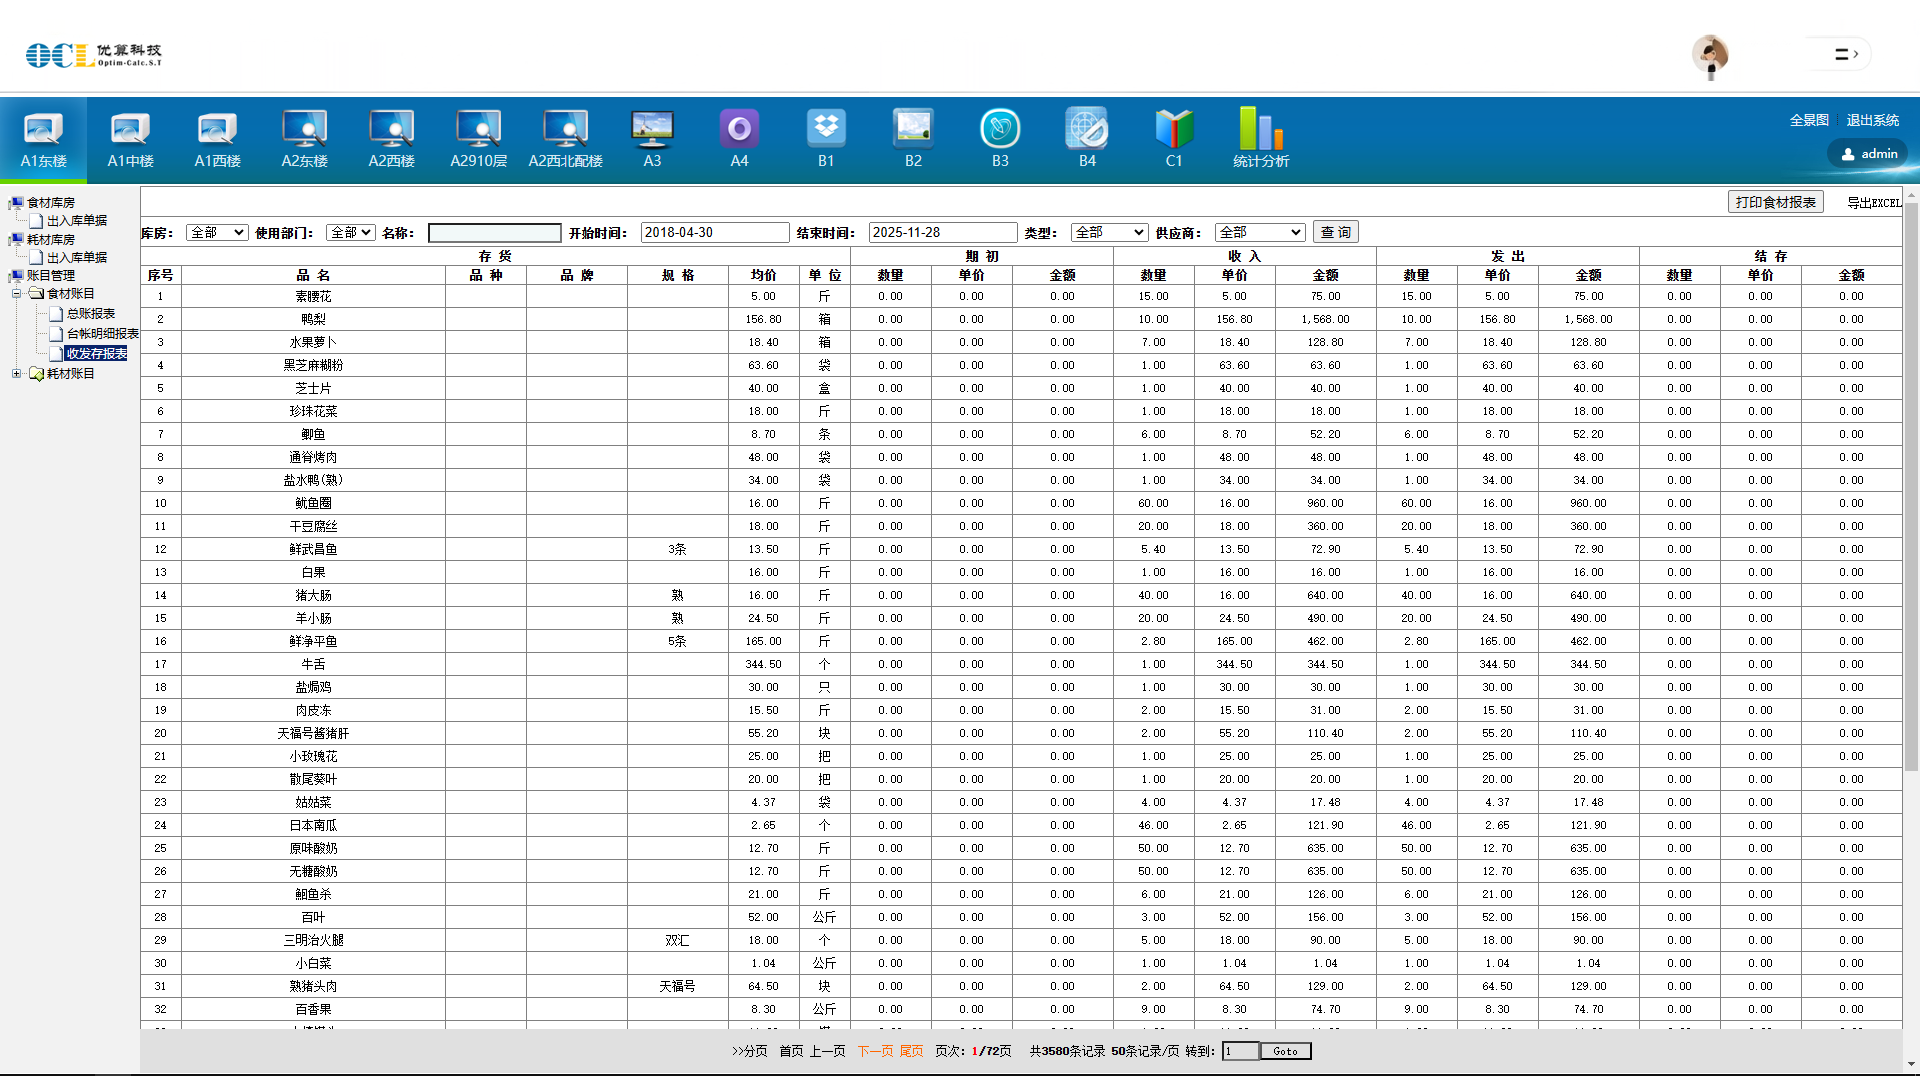The width and height of the screenshot is (1920, 1080).
Task: Select 总账报表 in the tree
Action: pyautogui.click(x=91, y=314)
